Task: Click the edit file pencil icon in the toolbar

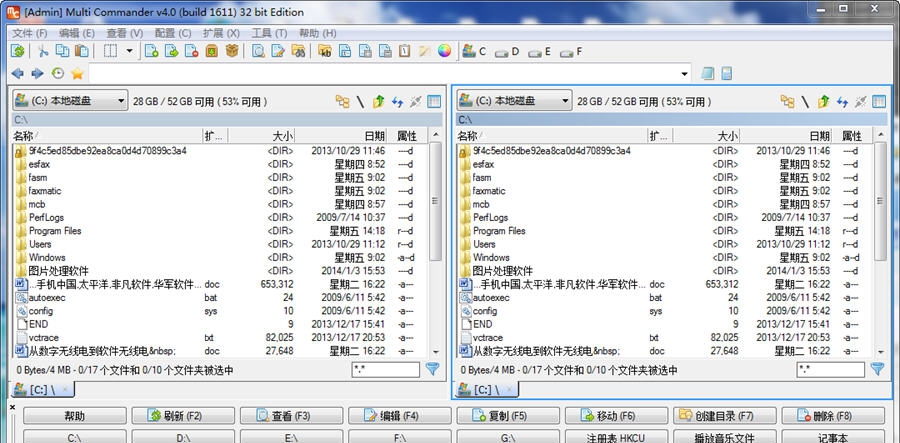Action: 278,51
